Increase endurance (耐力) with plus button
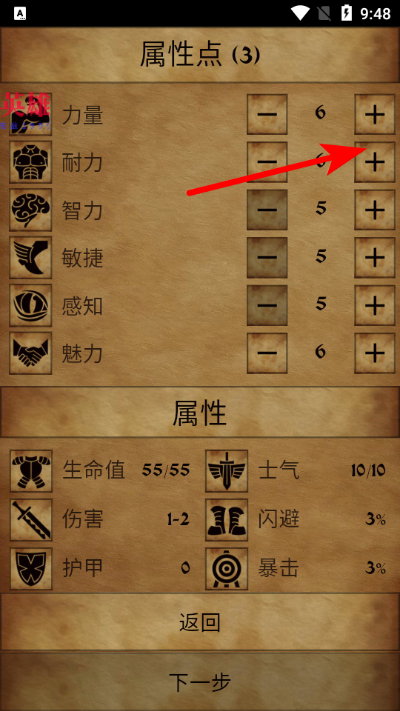The image size is (400, 711). coord(375,162)
